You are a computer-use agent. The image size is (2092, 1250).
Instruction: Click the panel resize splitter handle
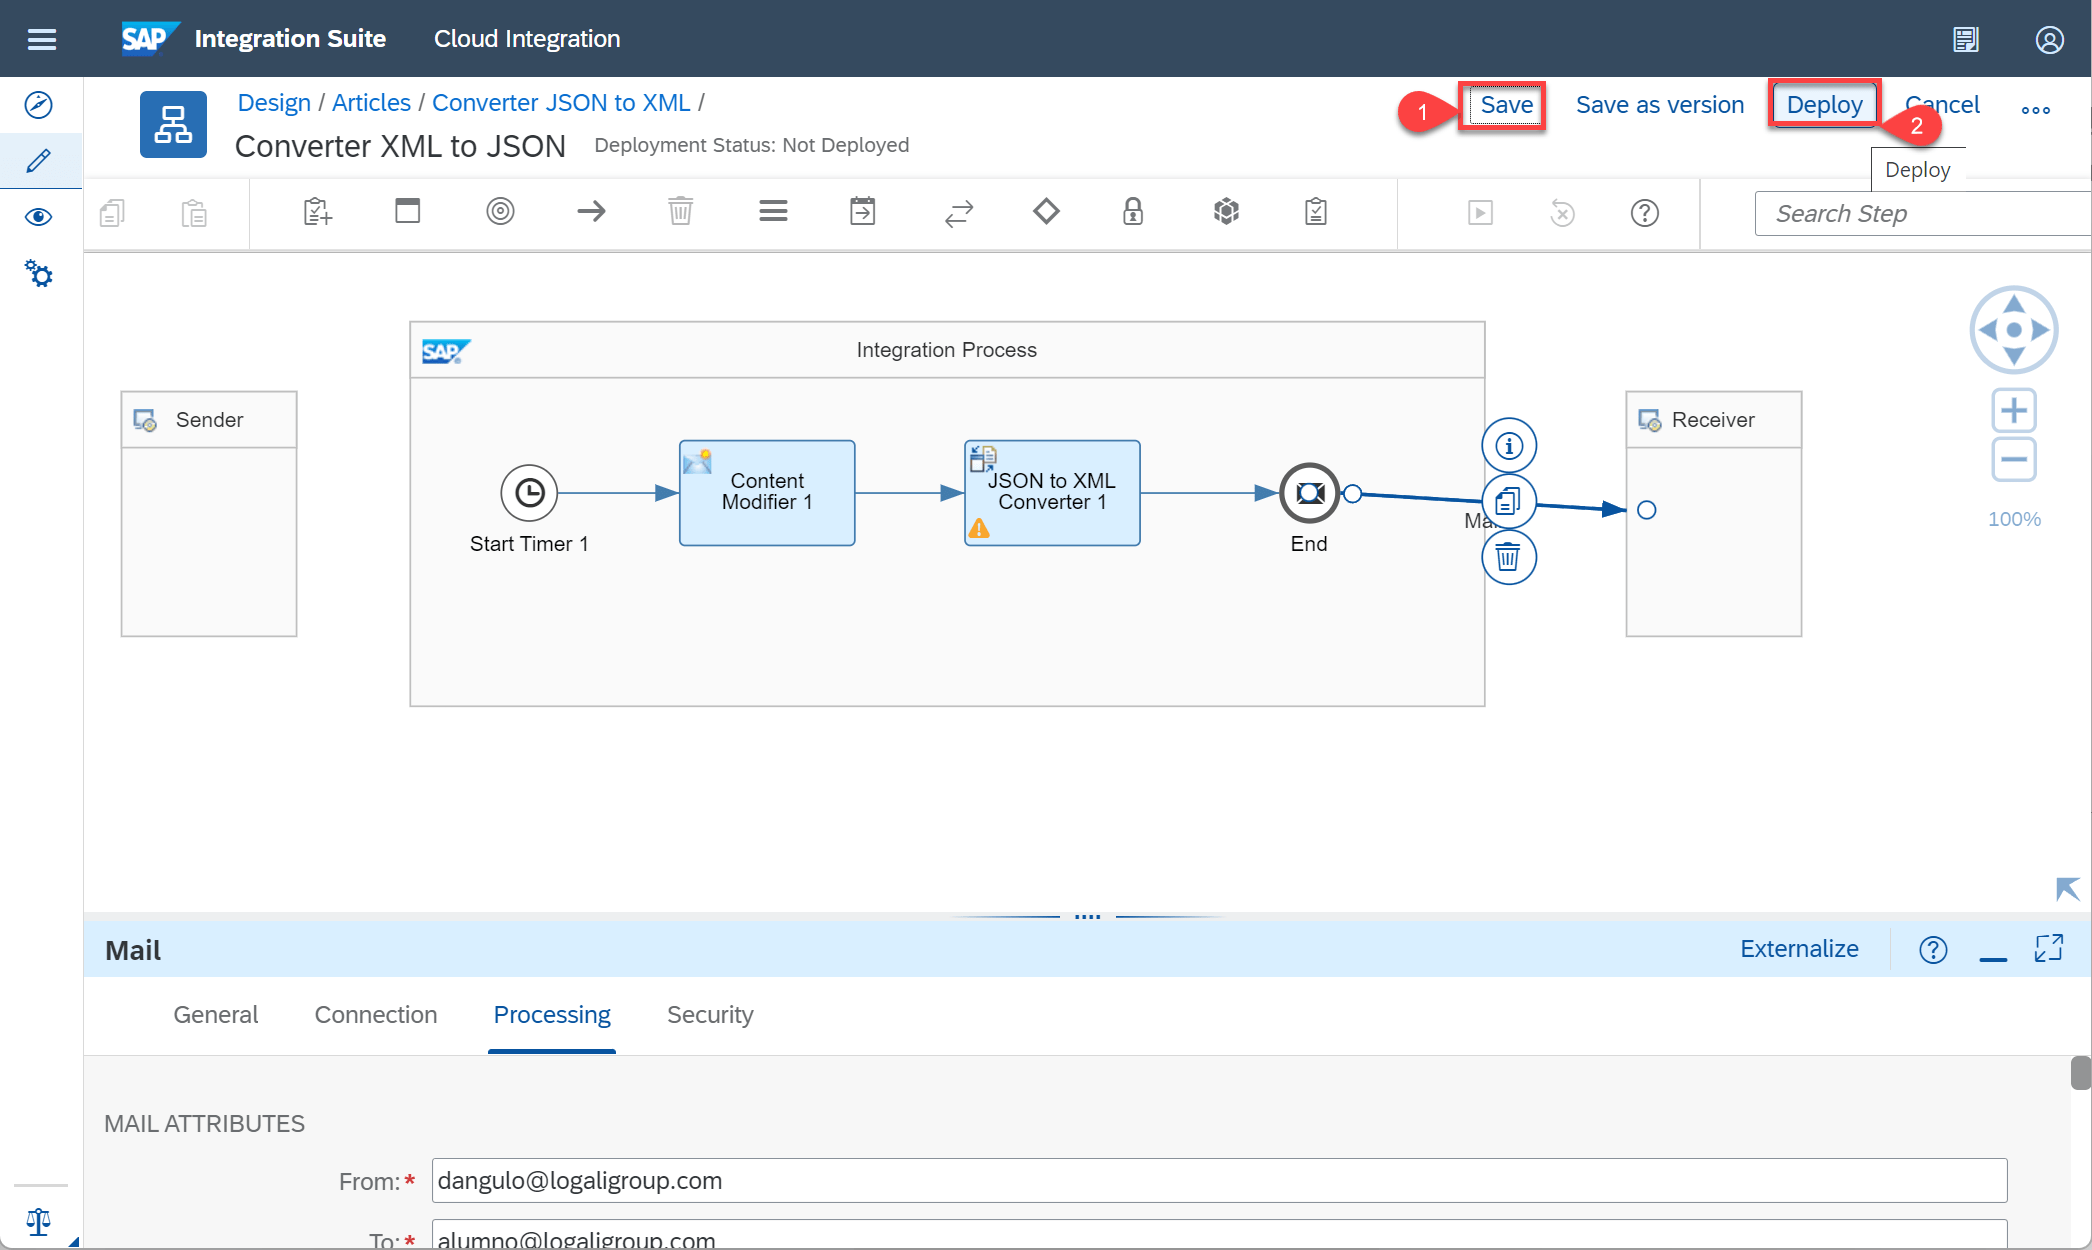(x=1087, y=916)
